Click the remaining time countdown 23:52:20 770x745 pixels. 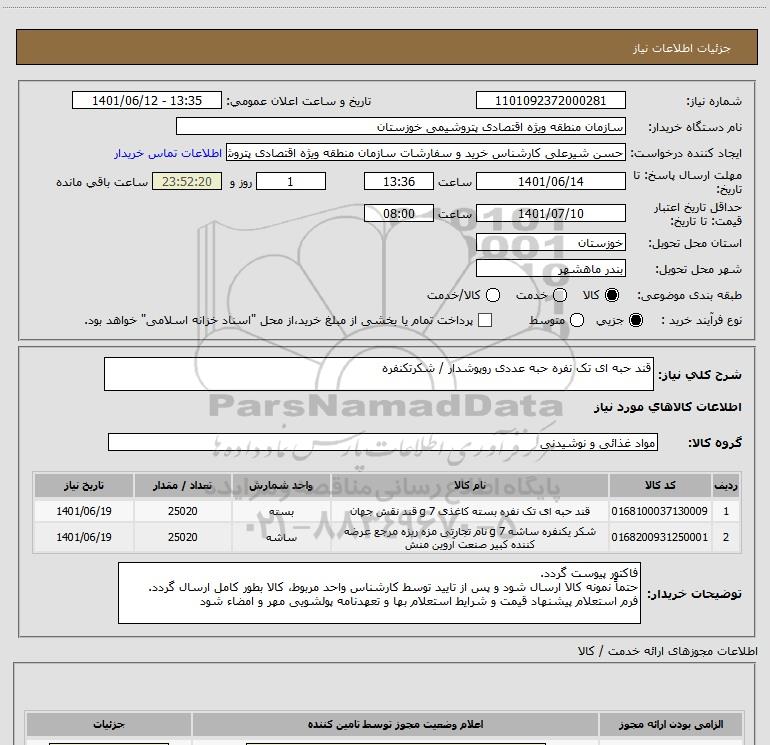click(187, 181)
